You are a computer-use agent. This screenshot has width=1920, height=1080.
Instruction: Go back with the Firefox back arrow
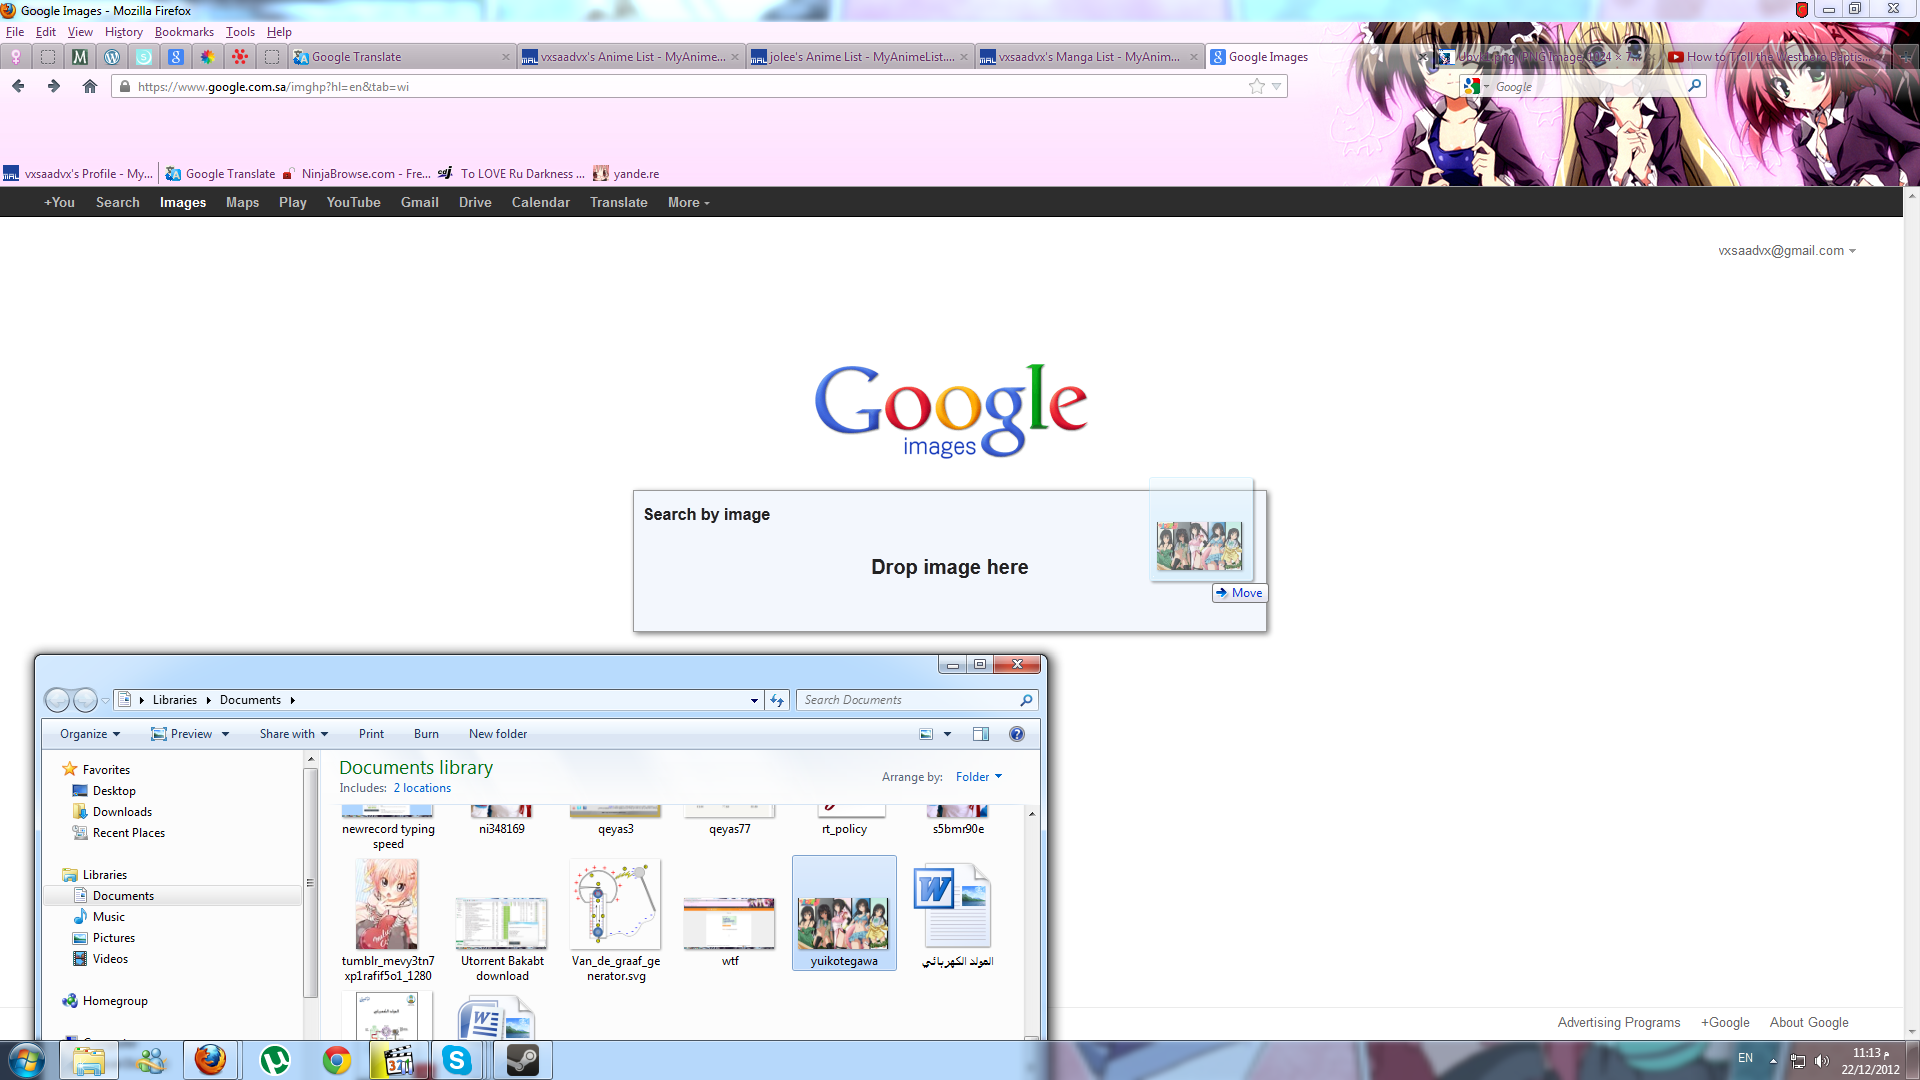coord(18,87)
